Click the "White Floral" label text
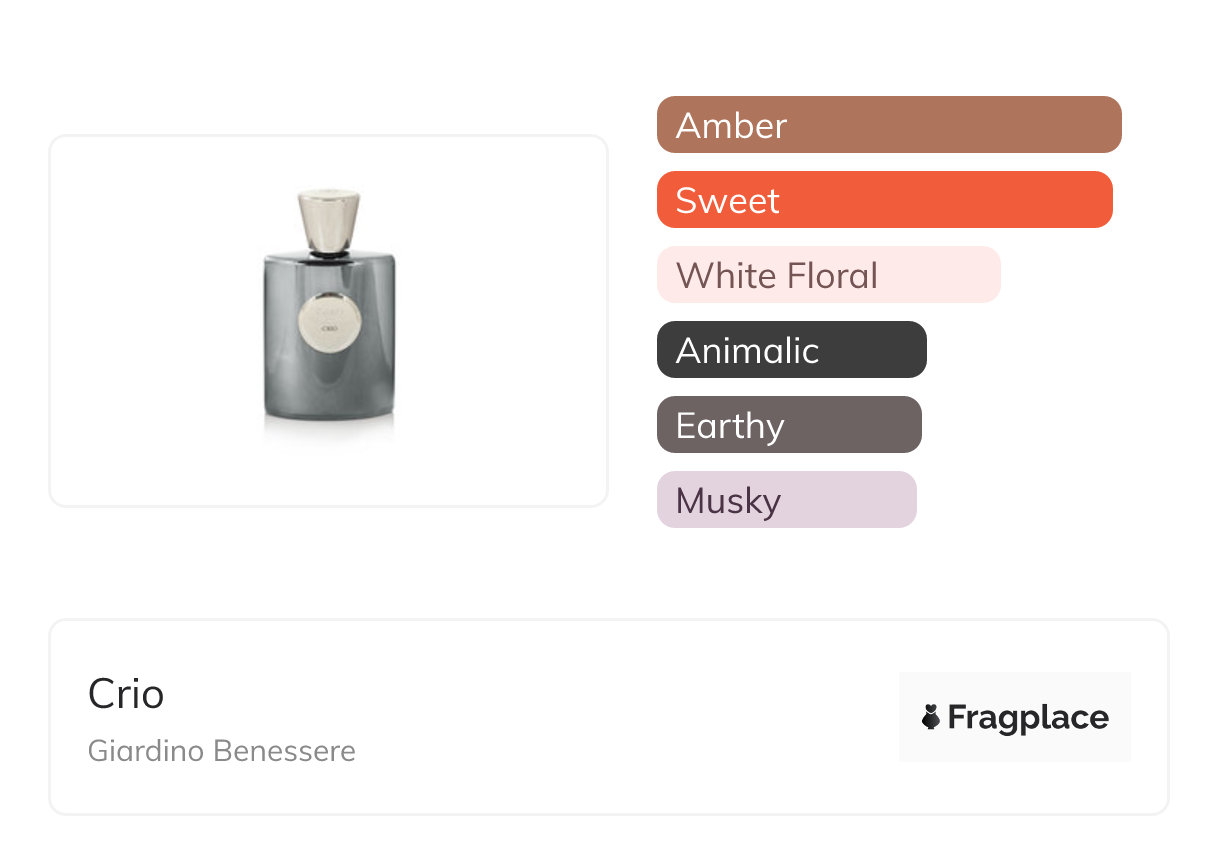 tap(777, 276)
